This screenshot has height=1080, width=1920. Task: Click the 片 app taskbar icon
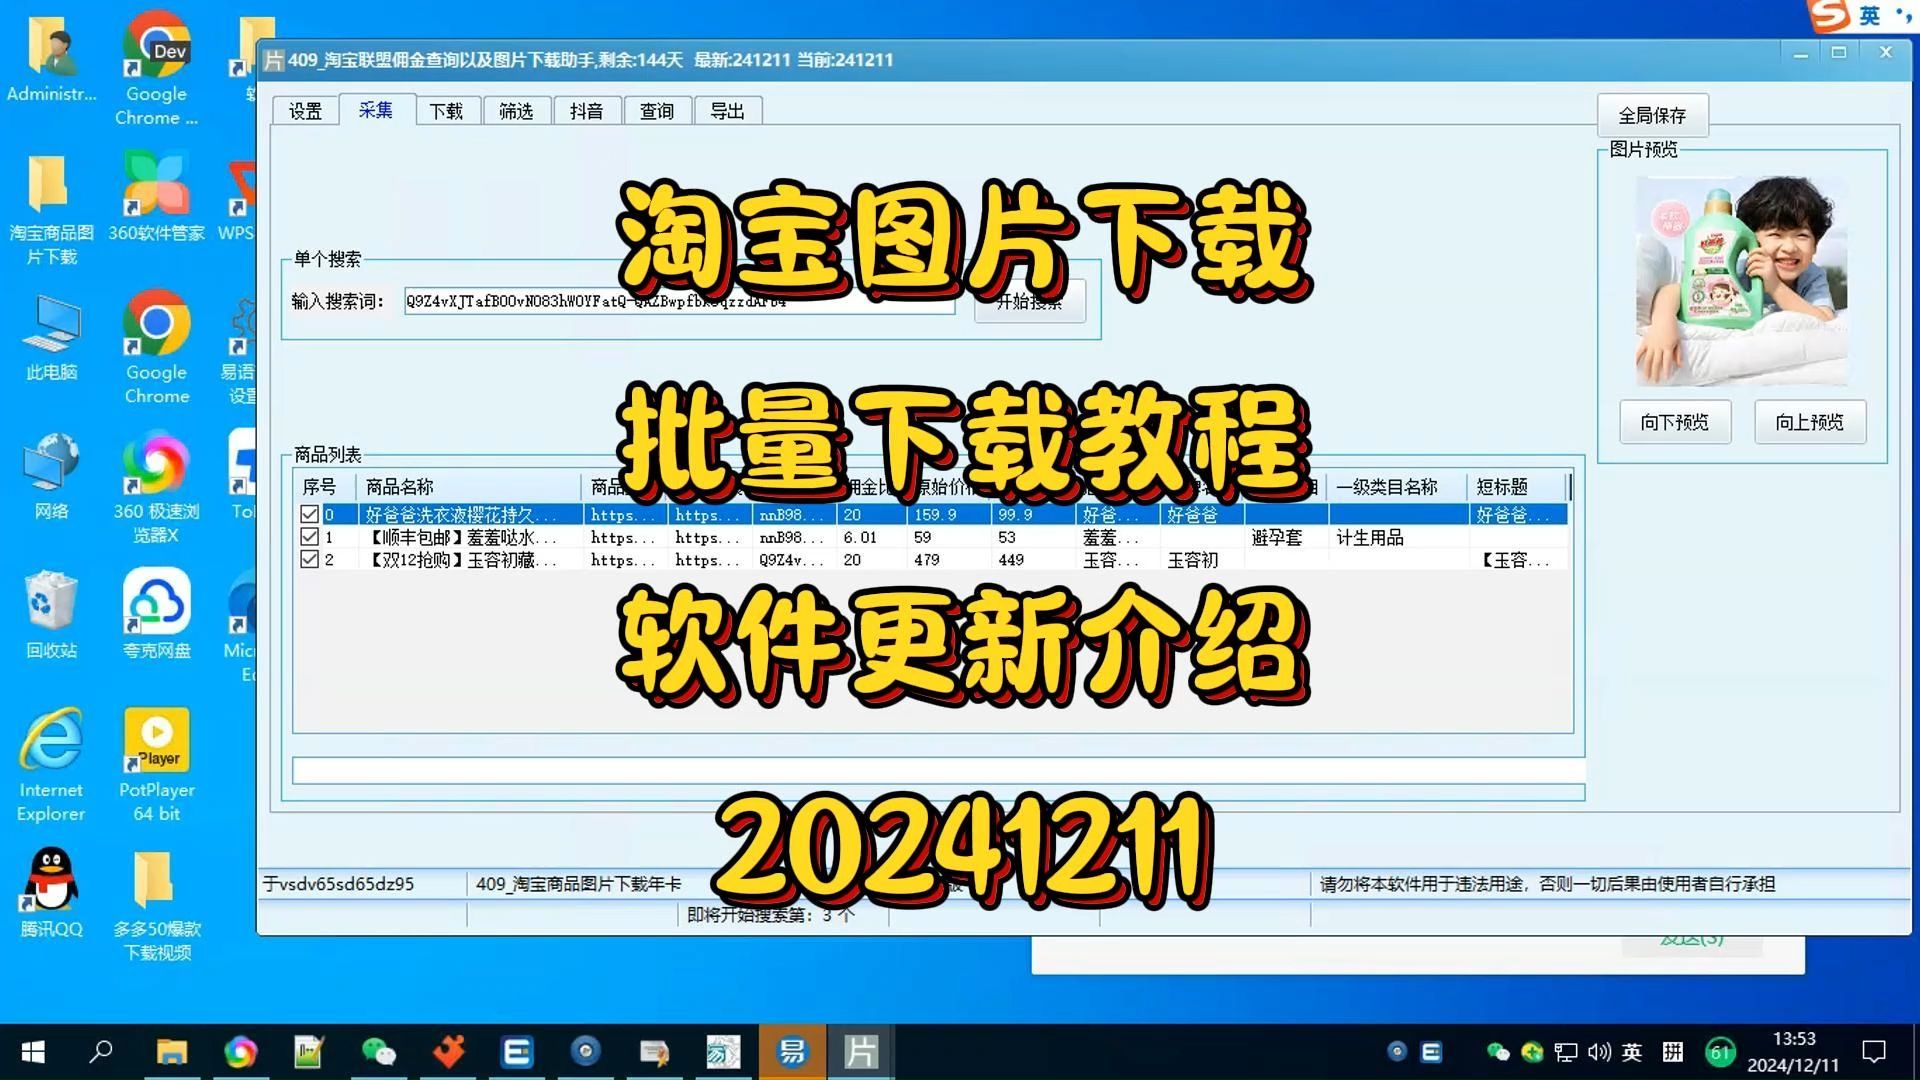pos(860,1052)
